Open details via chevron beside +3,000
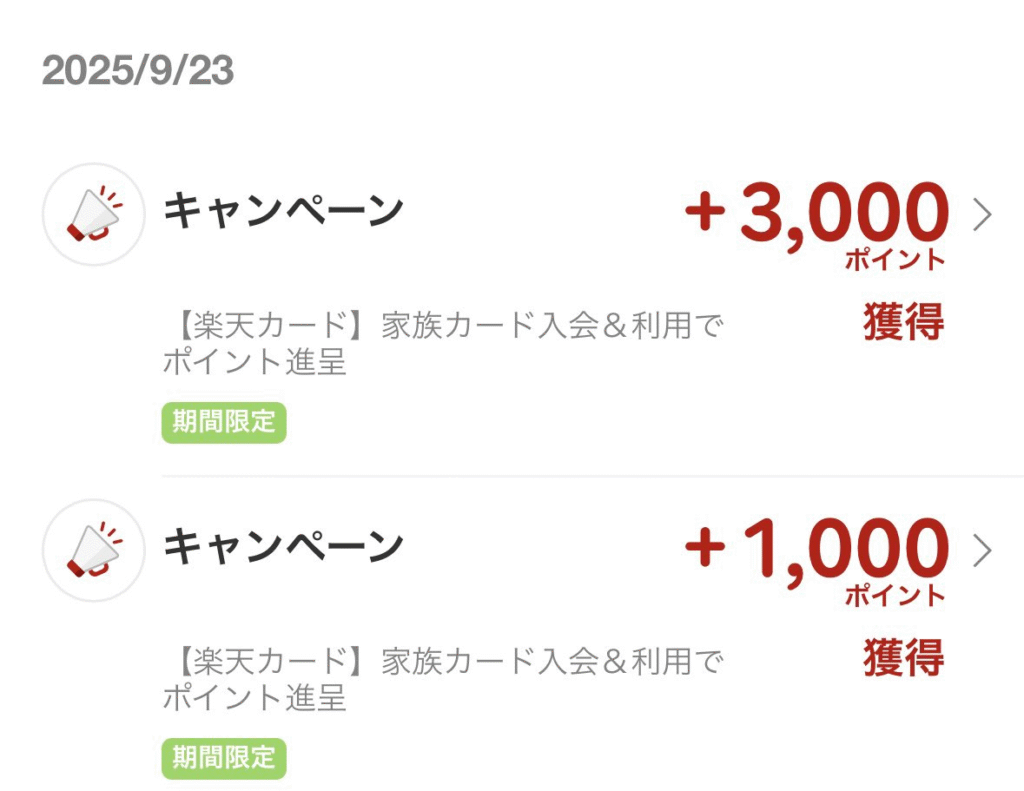The image size is (1024, 791). (982, 215)
